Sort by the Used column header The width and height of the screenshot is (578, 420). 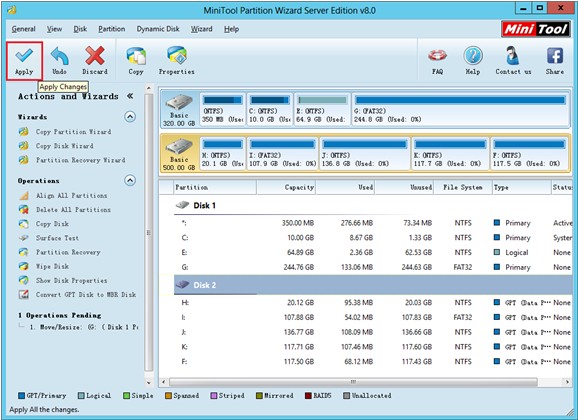point(345,187)
